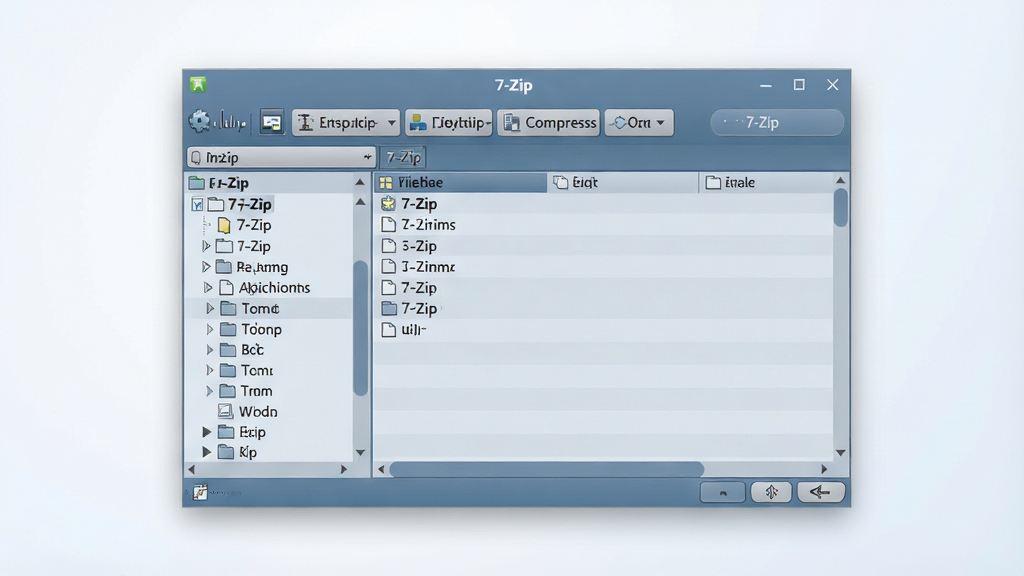Expand the Kip folder in the tree
Viewport: 1024px width, 576px height.
(x=206, y=452)
